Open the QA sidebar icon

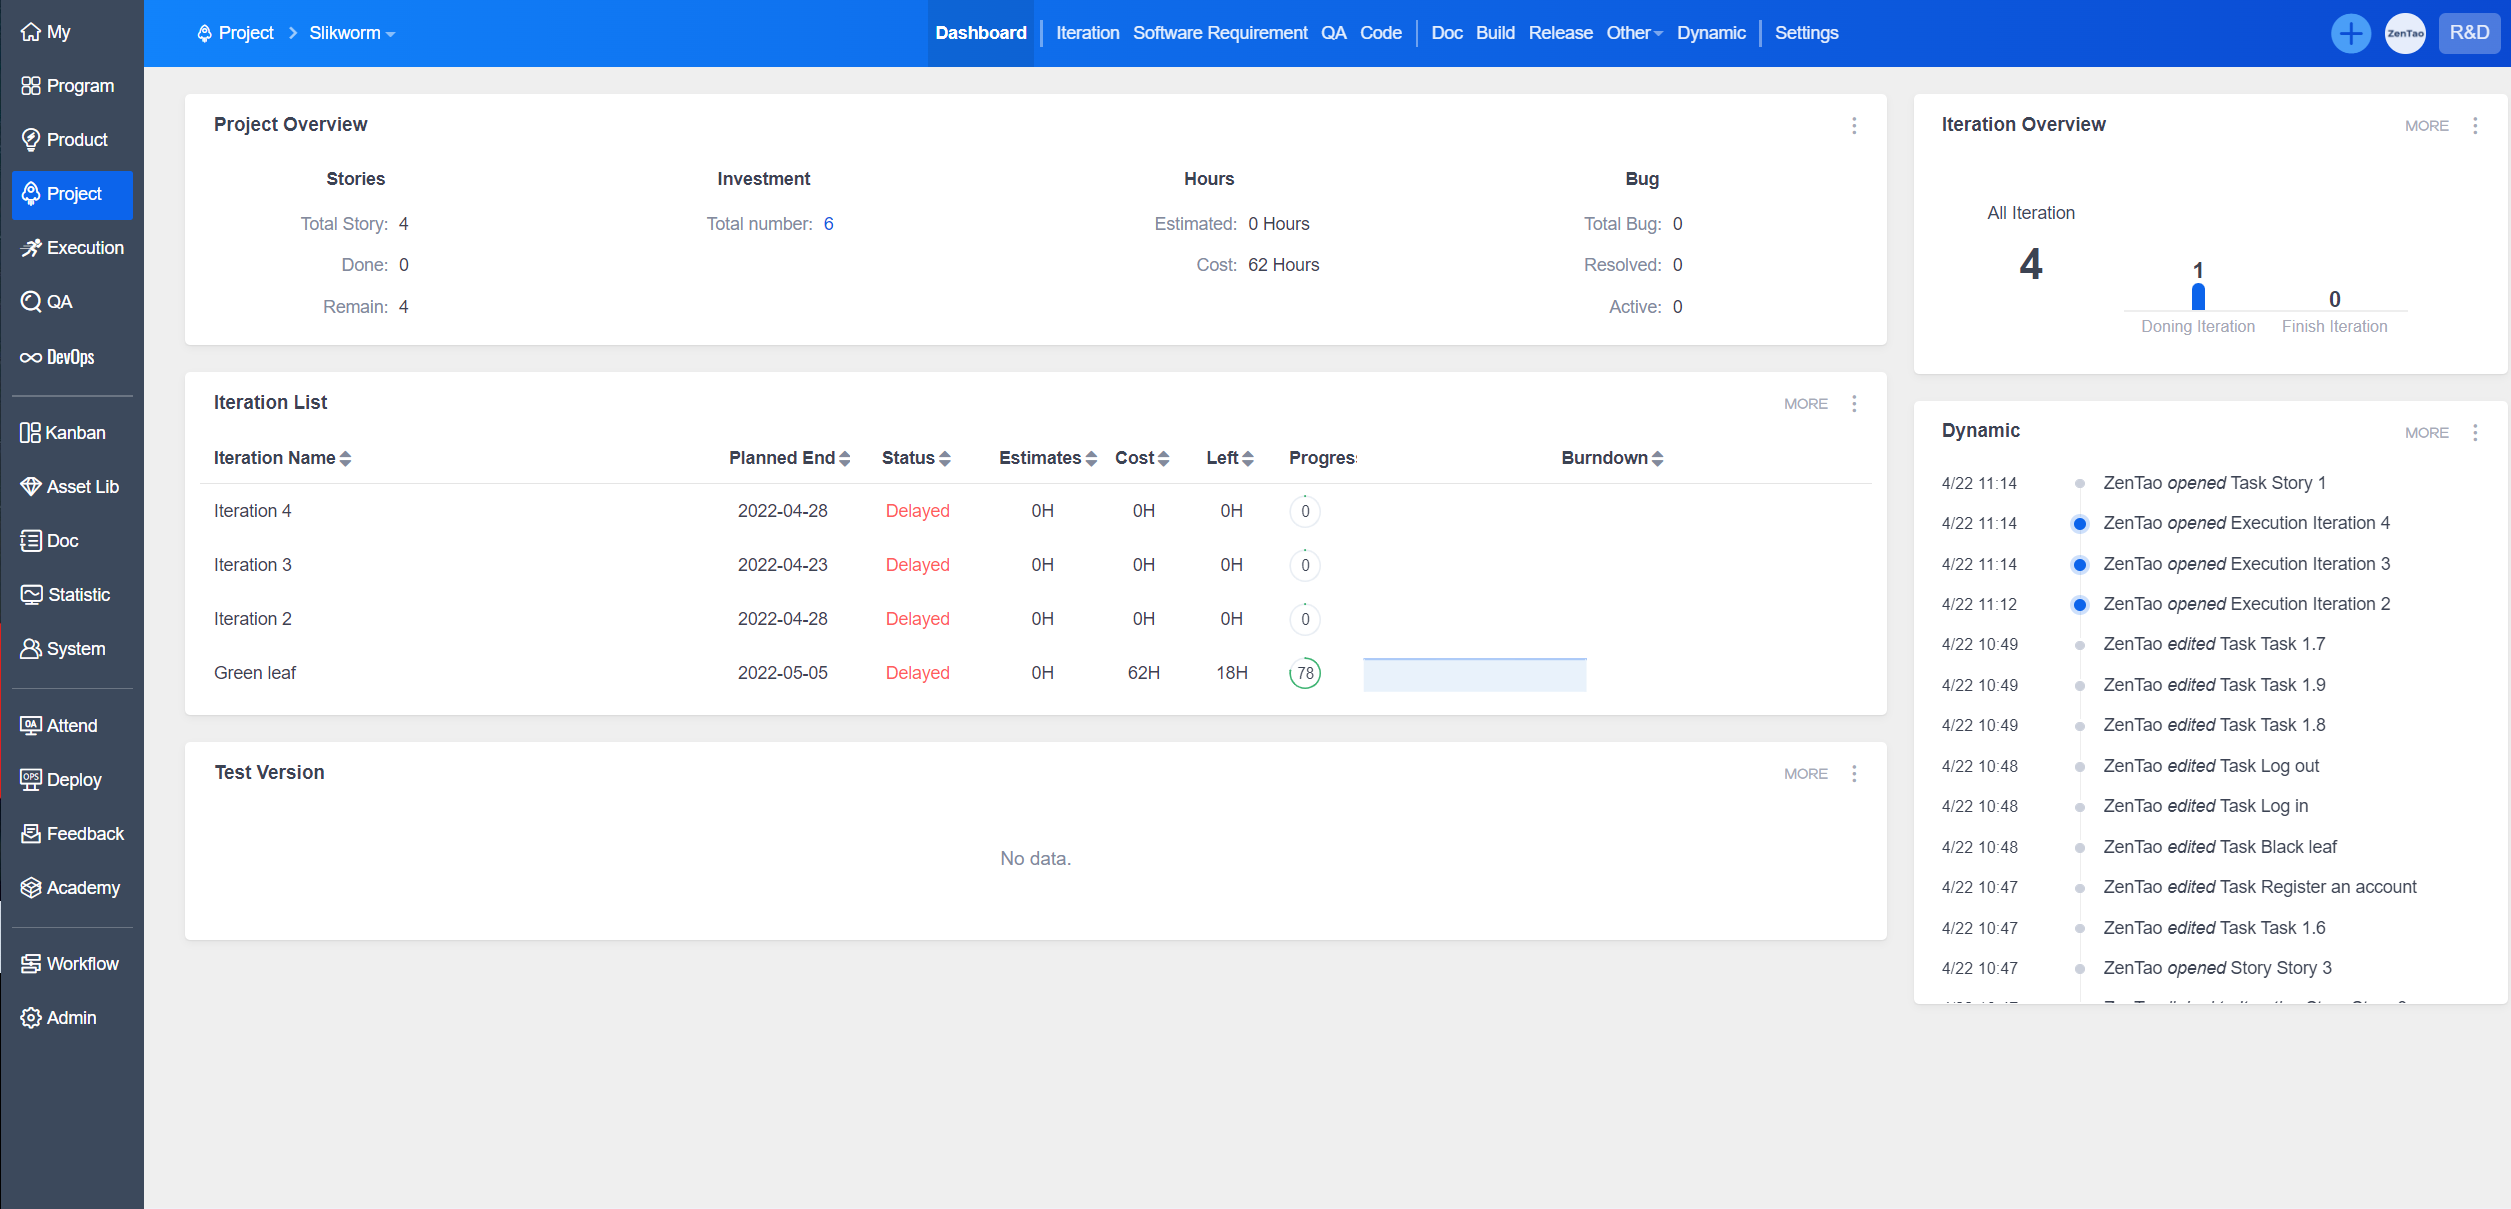[x=31, y=302]
